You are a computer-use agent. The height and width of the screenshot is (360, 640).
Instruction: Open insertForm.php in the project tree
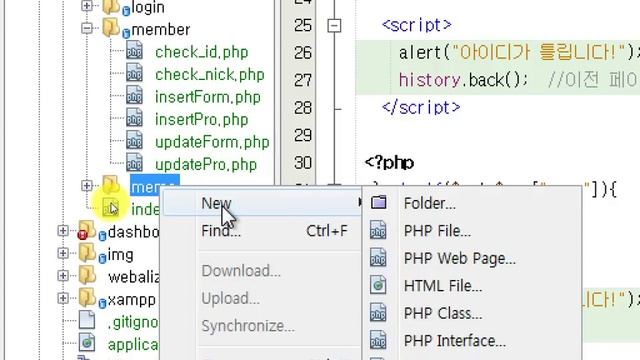(x=208, y=97)
